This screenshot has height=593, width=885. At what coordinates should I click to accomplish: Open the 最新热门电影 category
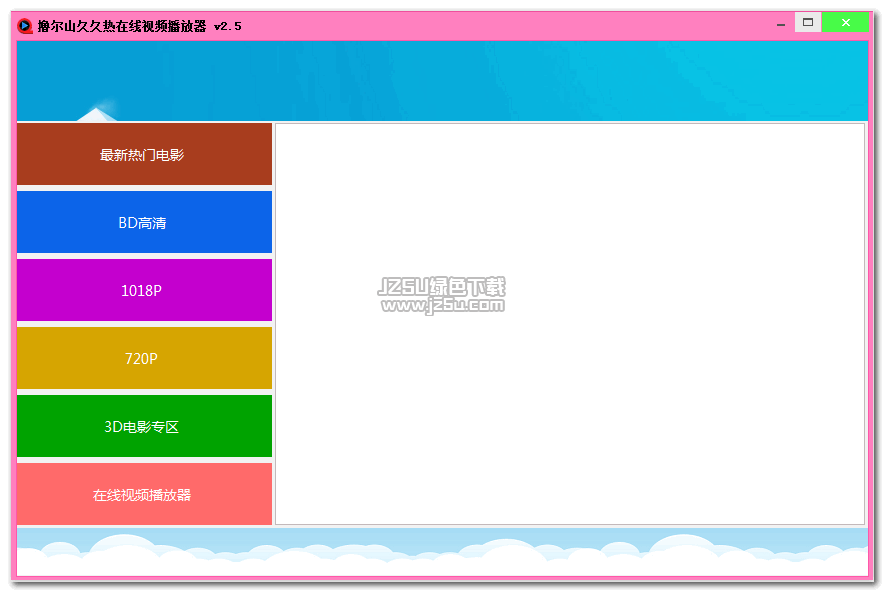point(144,154)
